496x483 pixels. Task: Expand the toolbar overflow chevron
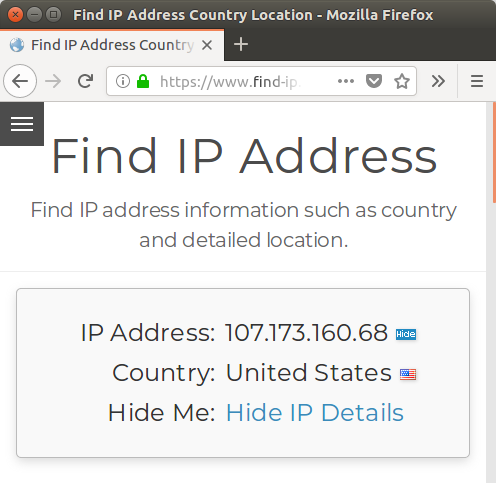coord(438,81)
